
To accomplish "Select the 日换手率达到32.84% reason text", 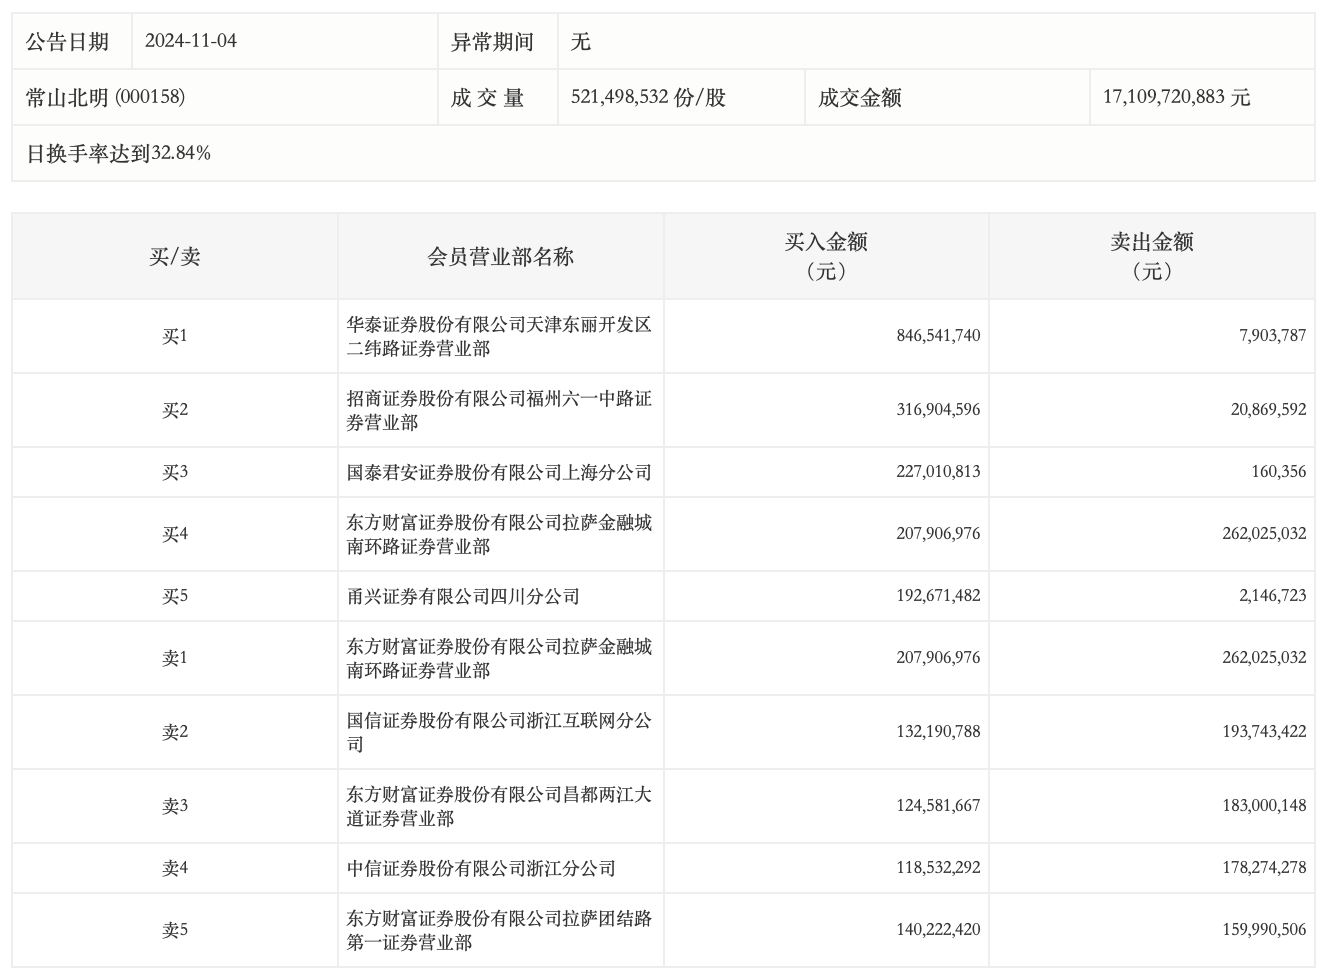I will [x=118, y=153].
